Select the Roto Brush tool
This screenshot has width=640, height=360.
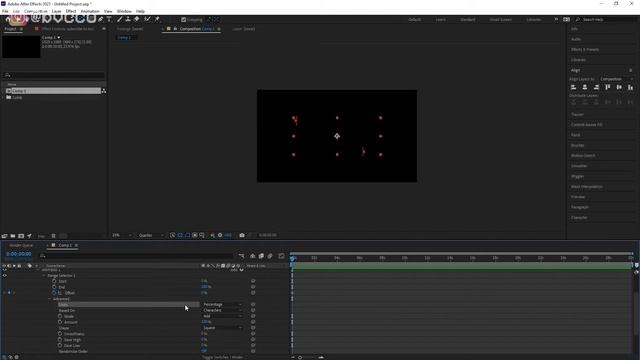pyautogui.click(x=147, y=19)
